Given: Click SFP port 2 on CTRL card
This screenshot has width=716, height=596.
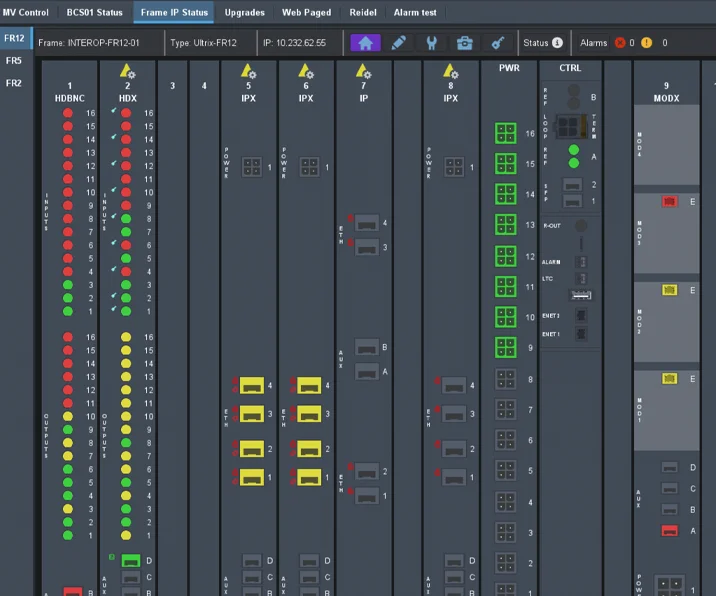Looking at the screenshot, I should tap(573, 185).
